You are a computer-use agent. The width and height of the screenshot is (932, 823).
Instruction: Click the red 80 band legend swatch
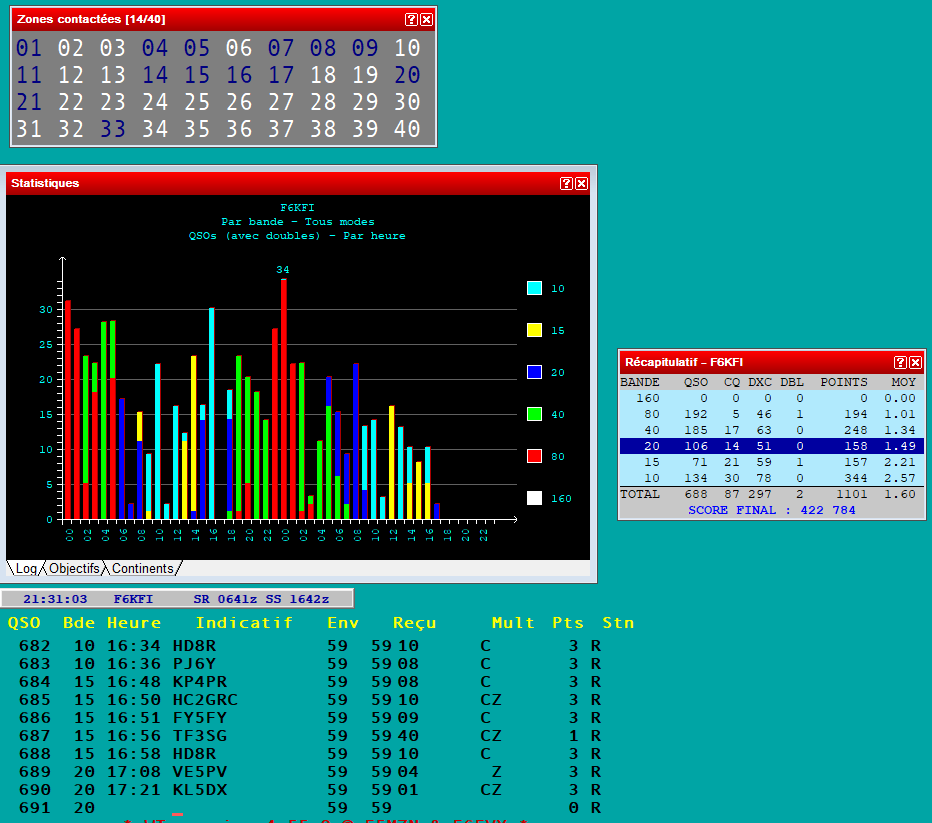pos(534,456)
